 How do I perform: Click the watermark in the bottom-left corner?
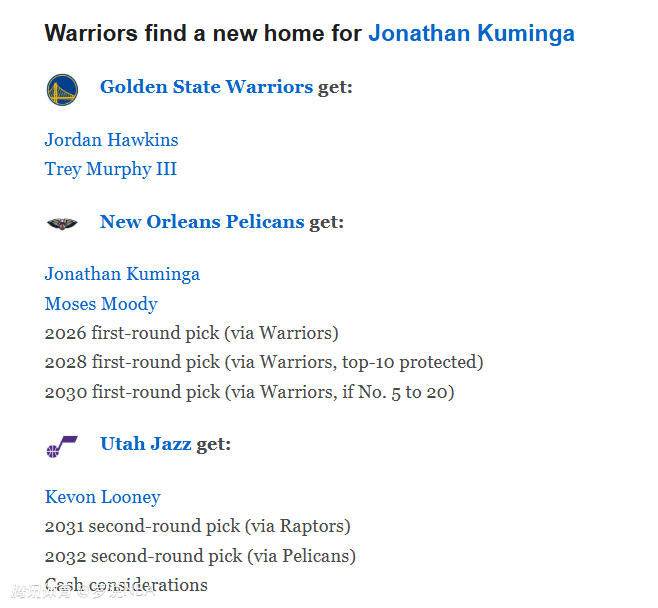[80, 594]
